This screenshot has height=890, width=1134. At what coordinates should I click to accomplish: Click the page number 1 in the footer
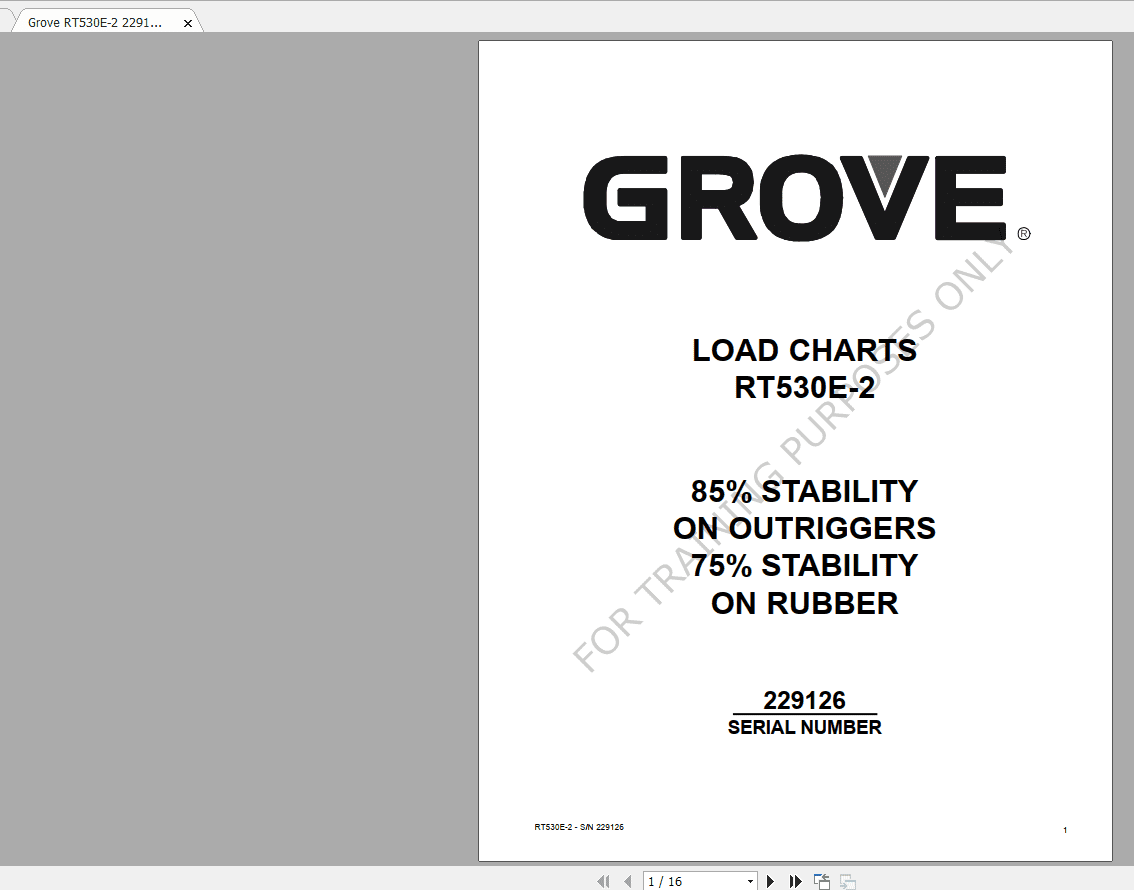point(1066,829)
